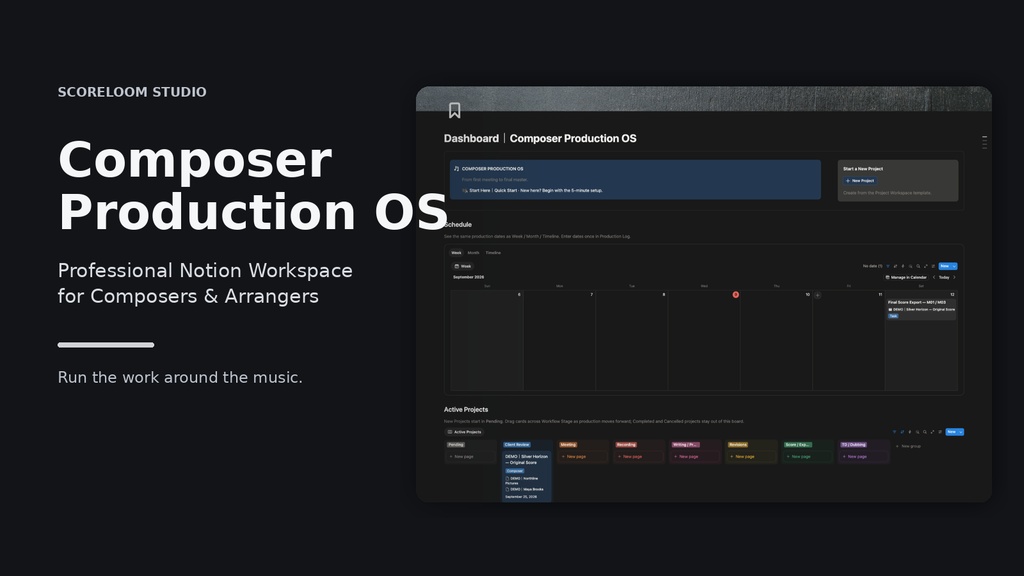Click the September 2026 month label
Viewport: 1024px width, 576px height.
pos(468,278)
